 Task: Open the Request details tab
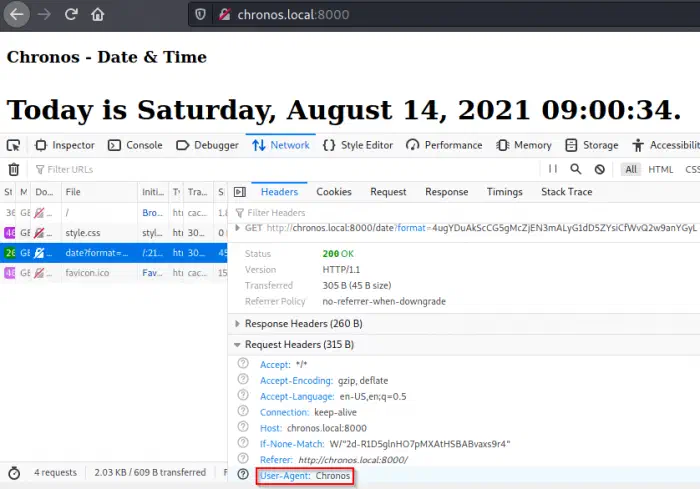pyautogui.click(x=388, y=192)
